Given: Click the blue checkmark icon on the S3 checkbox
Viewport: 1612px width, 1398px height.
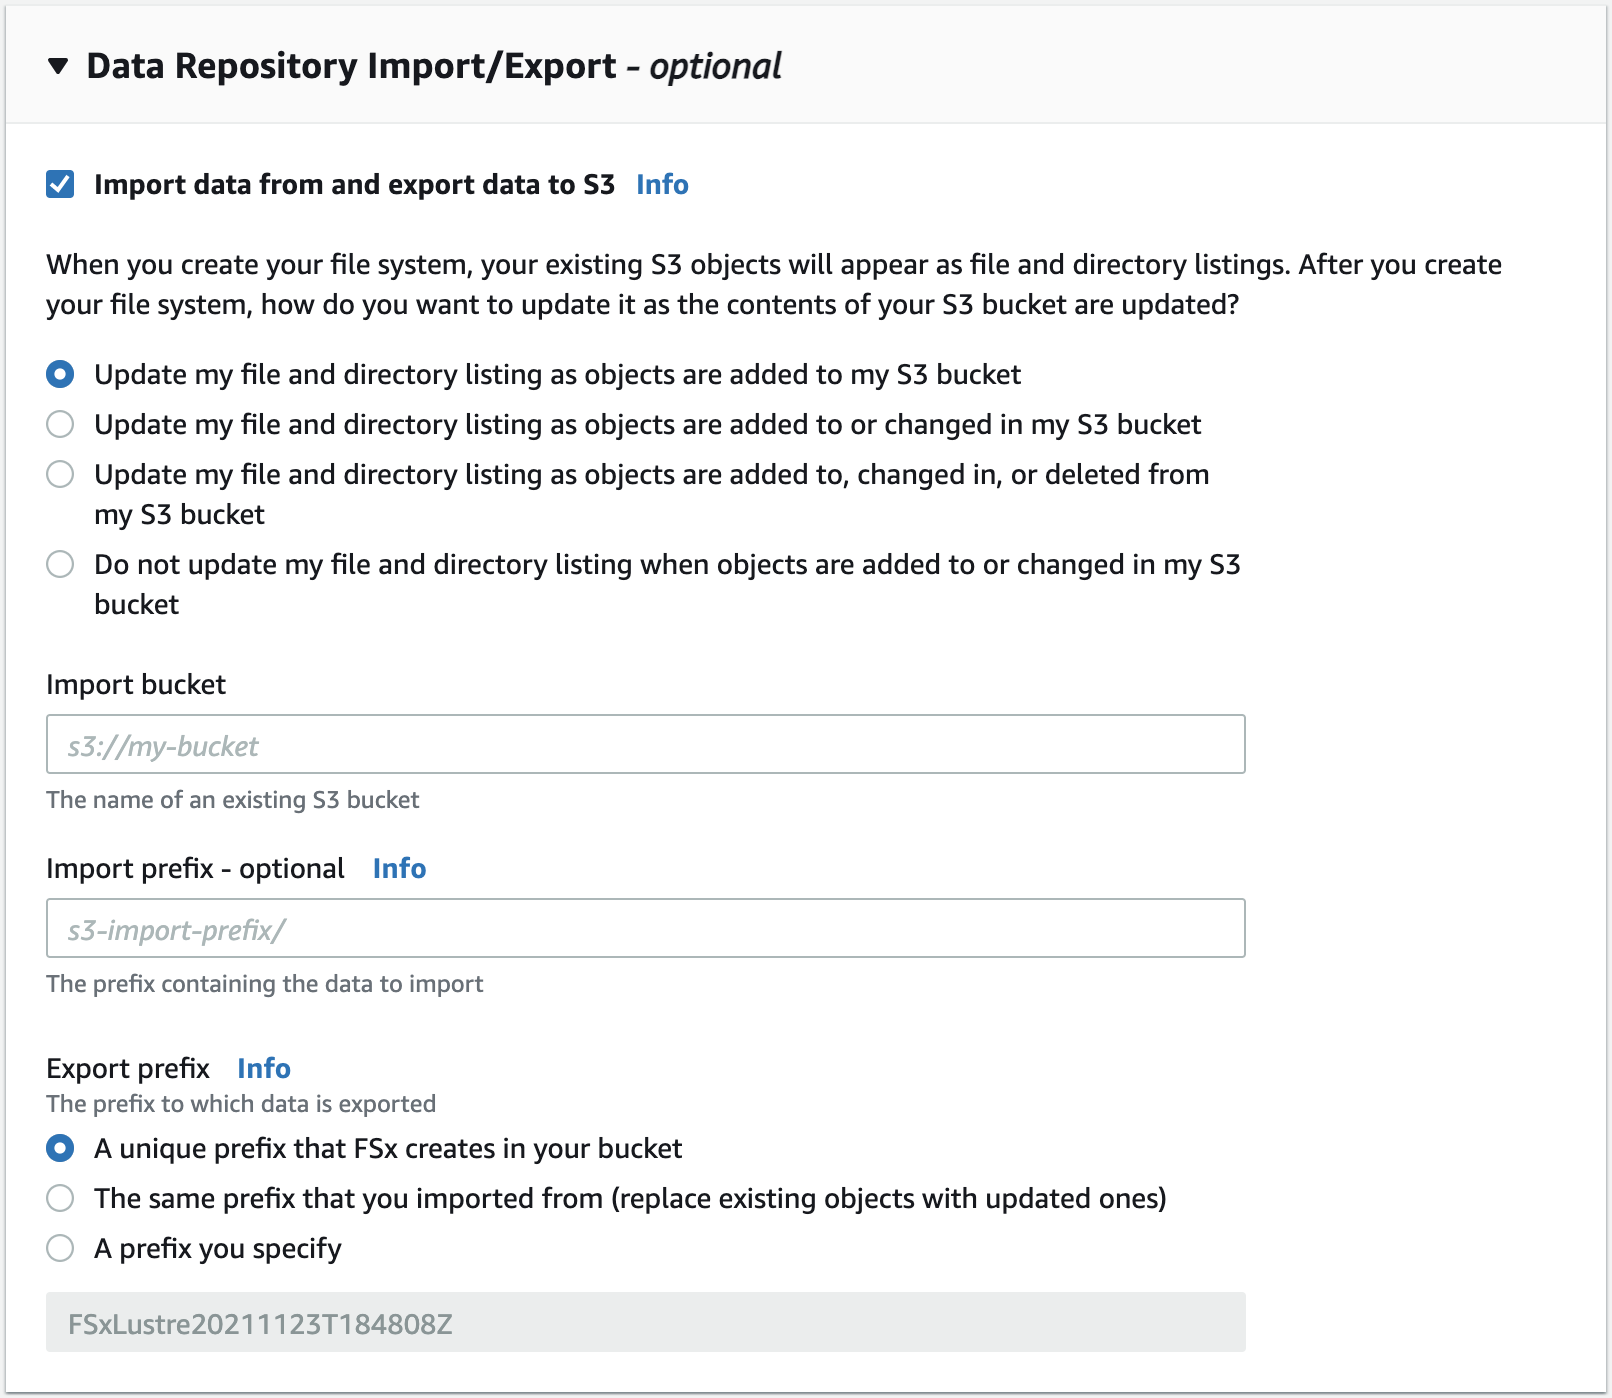Looking at the screenshot, I should pyautogui.click(x=60, y=184).
